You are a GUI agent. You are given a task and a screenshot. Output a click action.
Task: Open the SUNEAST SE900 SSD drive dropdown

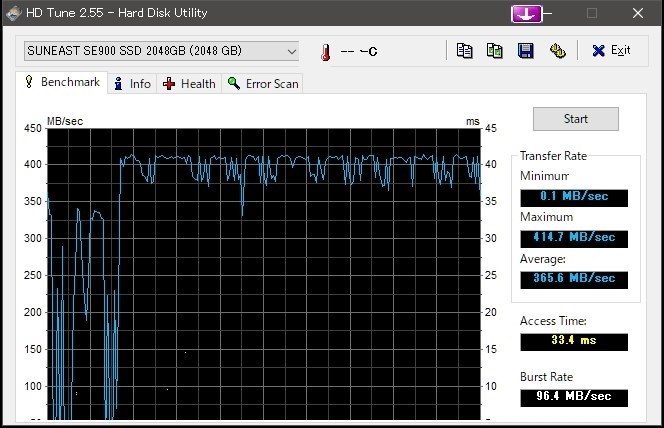point(161,51)
